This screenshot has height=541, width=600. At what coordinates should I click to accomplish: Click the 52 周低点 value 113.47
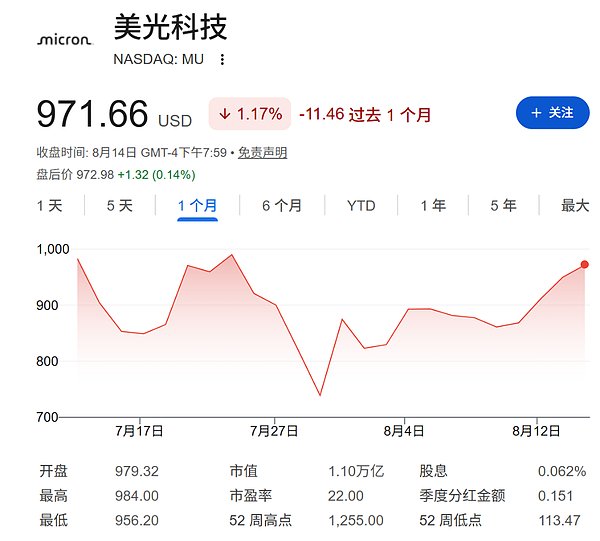point(559,521)
